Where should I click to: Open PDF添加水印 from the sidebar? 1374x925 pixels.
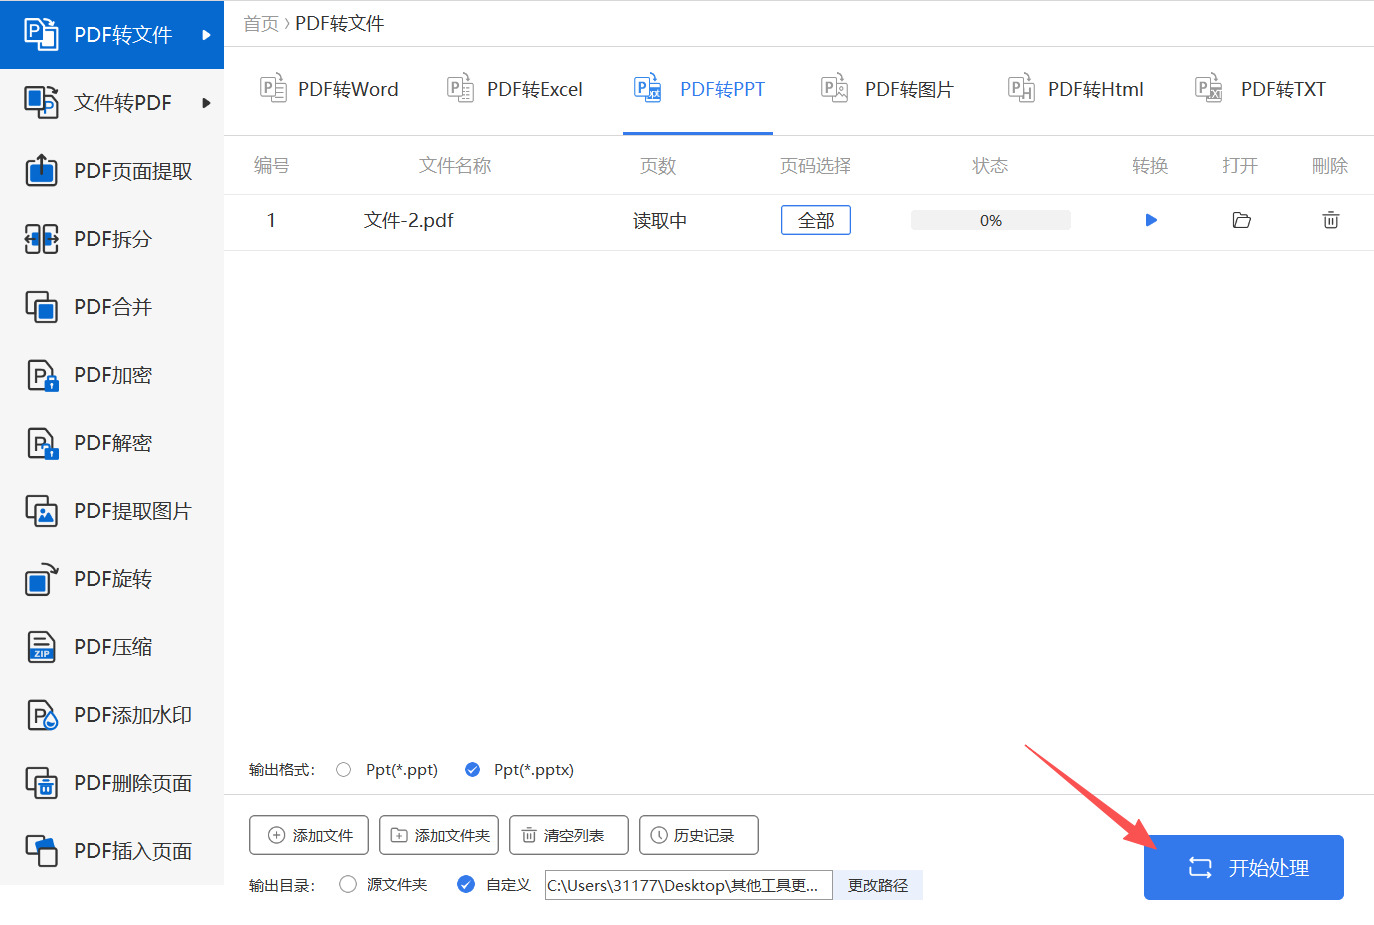pyautogui.click(x=112, y=715)
